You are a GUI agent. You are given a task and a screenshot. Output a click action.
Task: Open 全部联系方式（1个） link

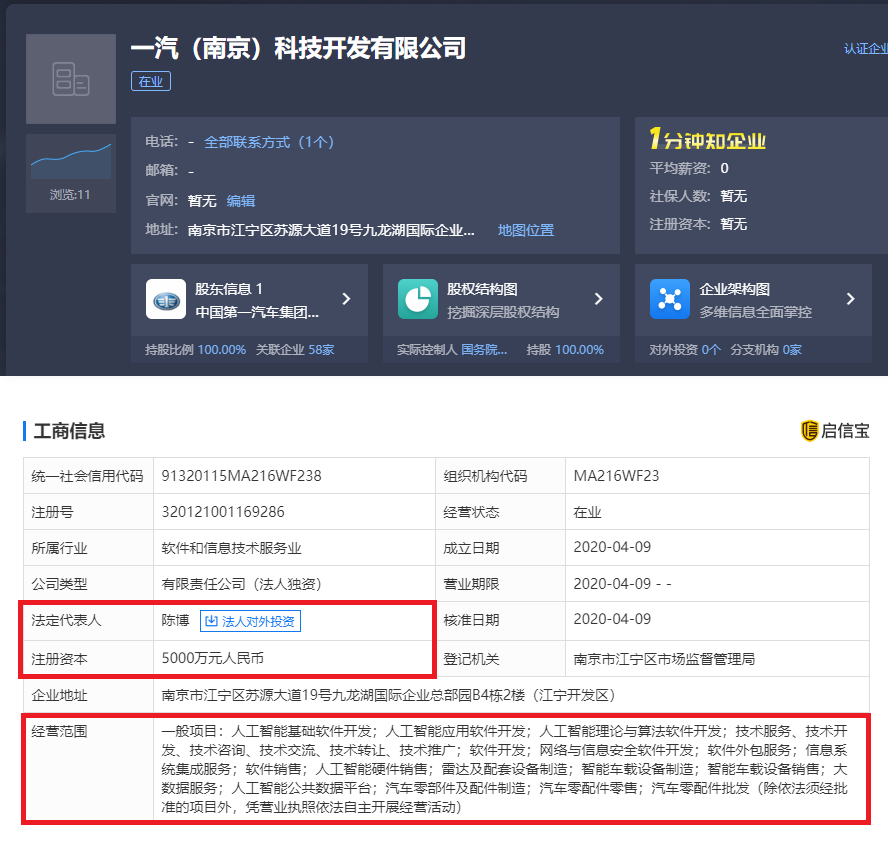tap(269, 142)
